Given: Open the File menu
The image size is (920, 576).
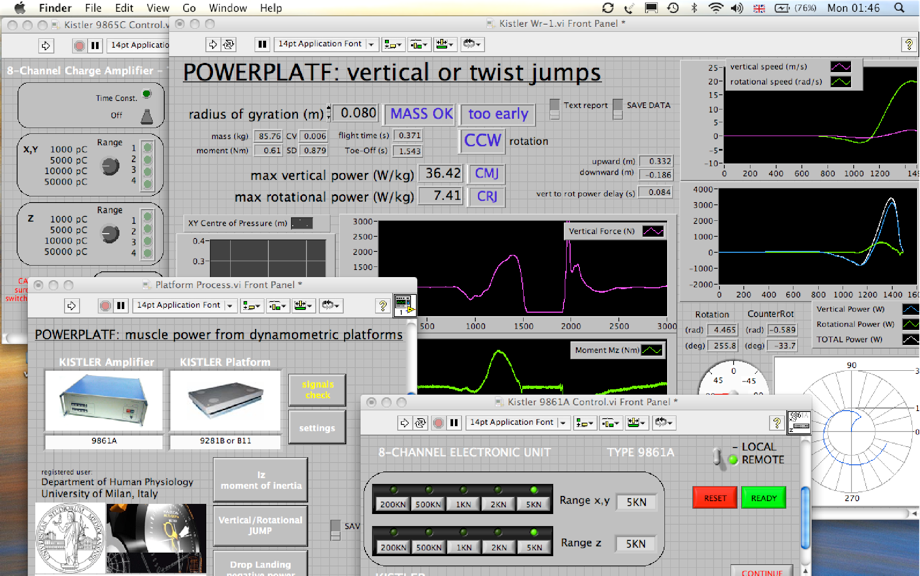Looking at the screenshot, I should coord(93,8).
